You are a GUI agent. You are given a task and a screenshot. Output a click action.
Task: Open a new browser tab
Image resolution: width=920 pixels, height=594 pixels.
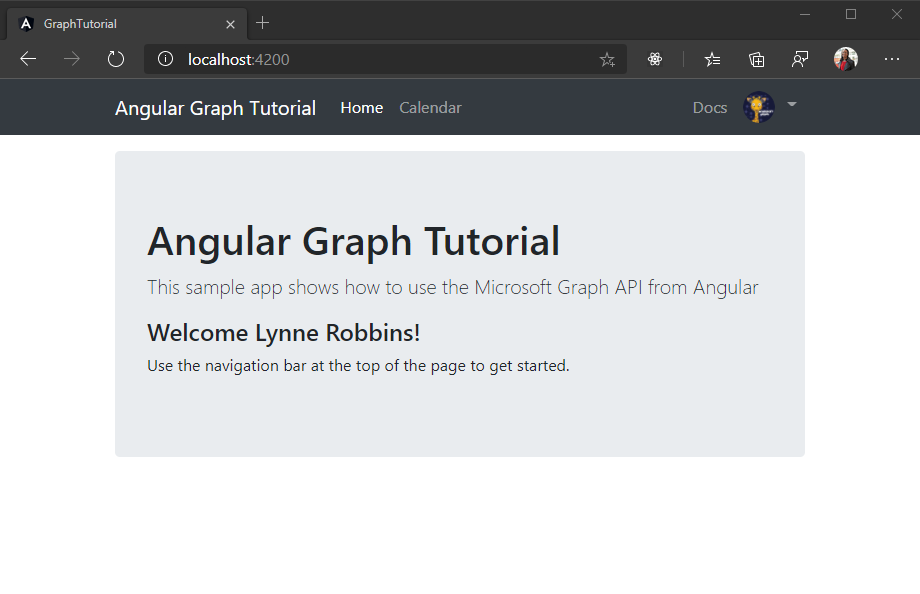click(x=262, y=23)
